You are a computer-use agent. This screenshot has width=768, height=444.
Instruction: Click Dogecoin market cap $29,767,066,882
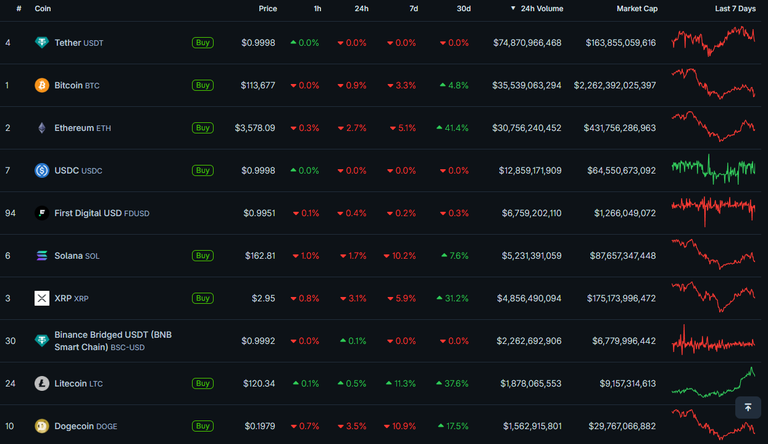622,426
